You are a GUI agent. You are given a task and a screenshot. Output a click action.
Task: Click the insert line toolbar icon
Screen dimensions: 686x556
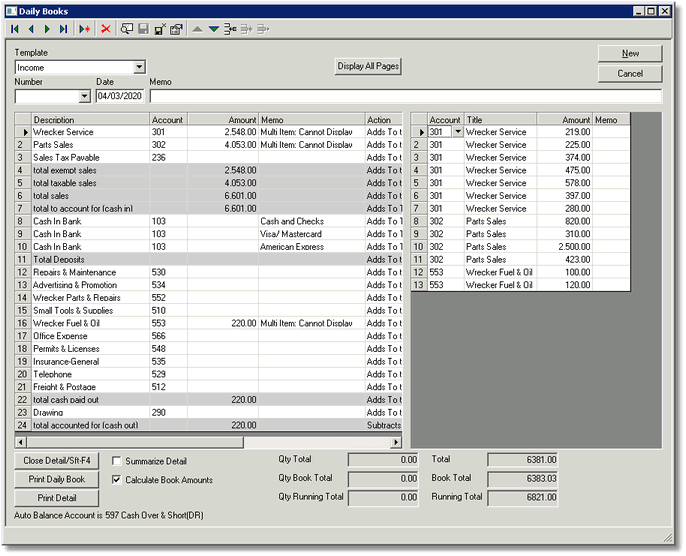pos(230,29)
